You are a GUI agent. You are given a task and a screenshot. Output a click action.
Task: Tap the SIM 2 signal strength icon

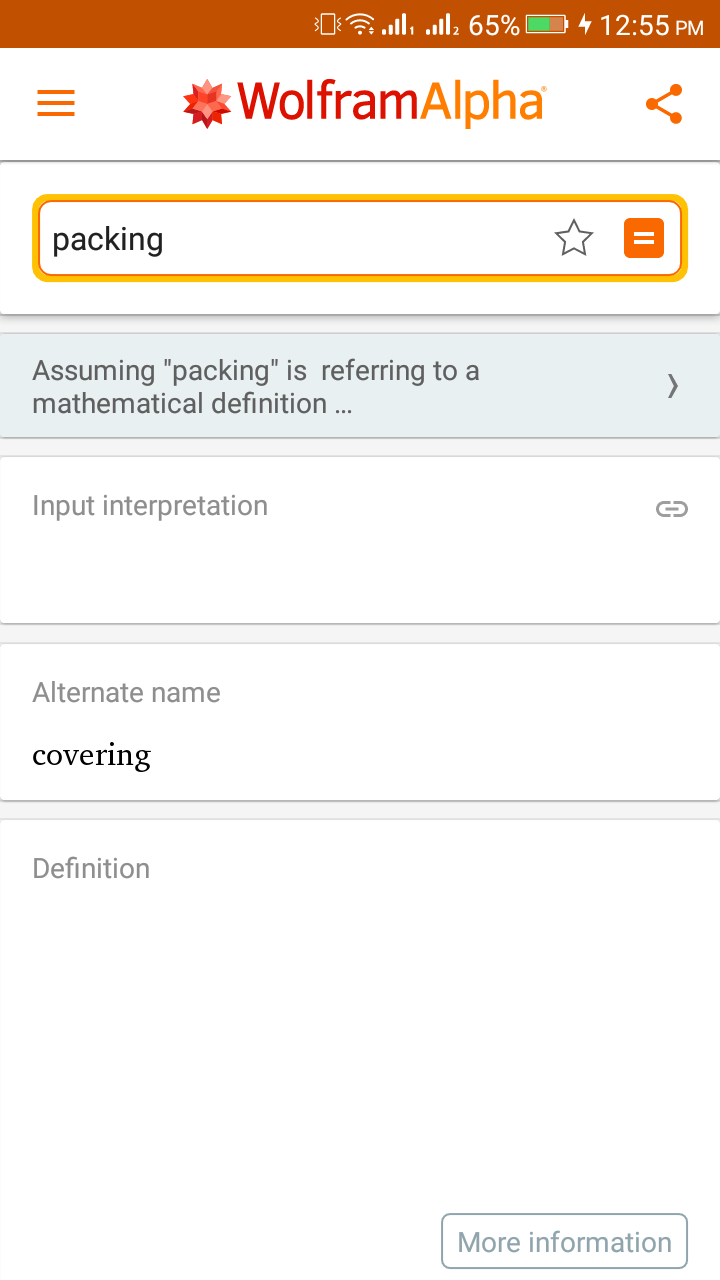[442, 24]
